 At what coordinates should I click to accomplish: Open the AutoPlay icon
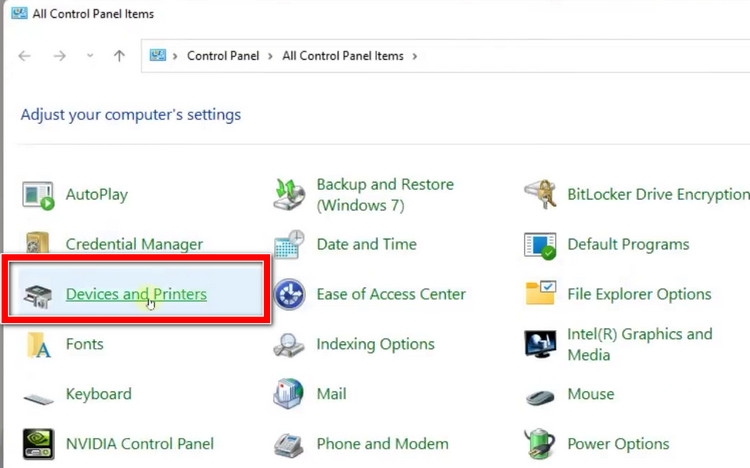[x=38, y=195]
